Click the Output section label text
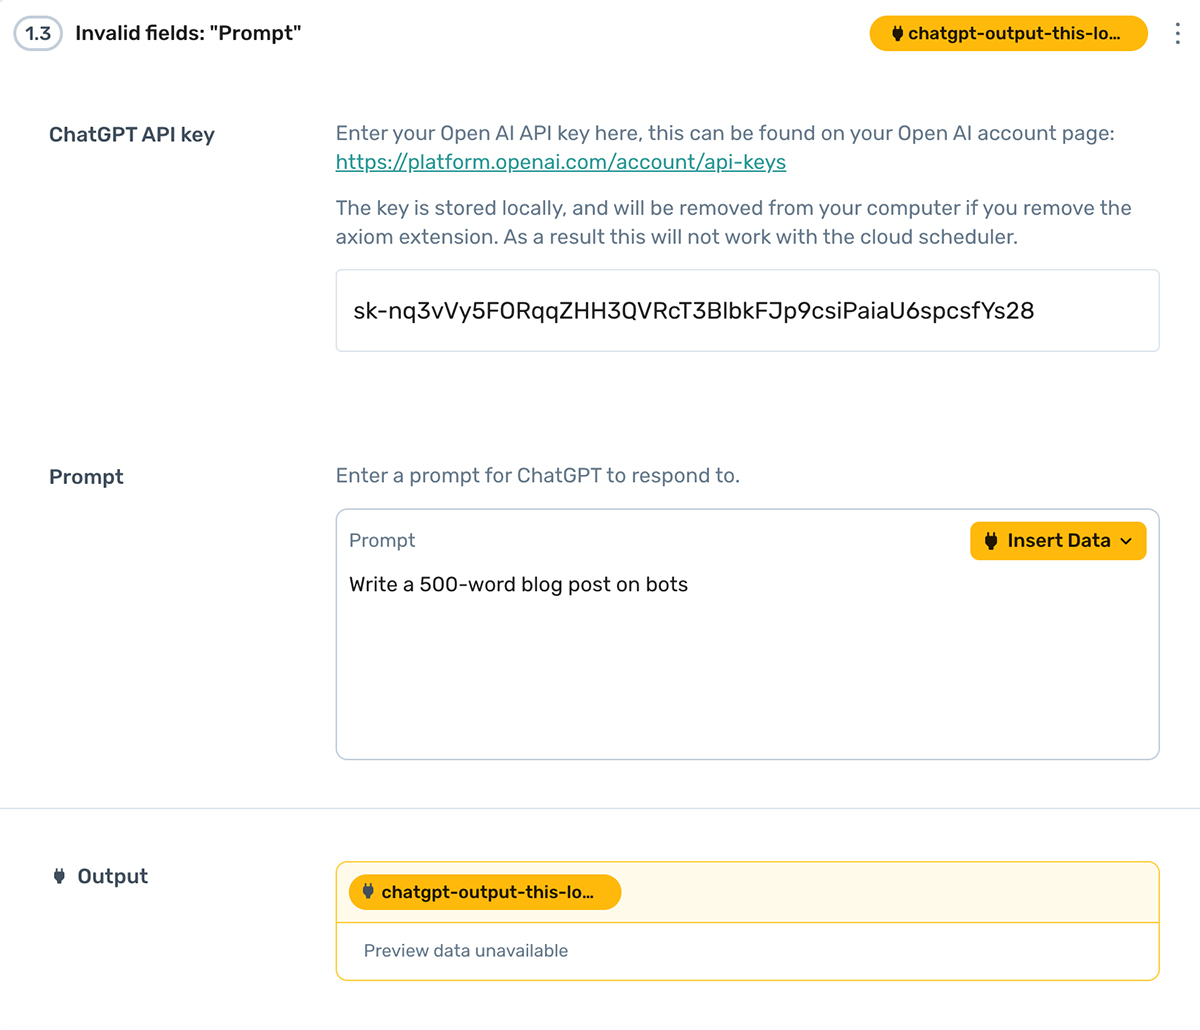Viewport: 1200px width, 1030px height. click(x=112, y=876)
